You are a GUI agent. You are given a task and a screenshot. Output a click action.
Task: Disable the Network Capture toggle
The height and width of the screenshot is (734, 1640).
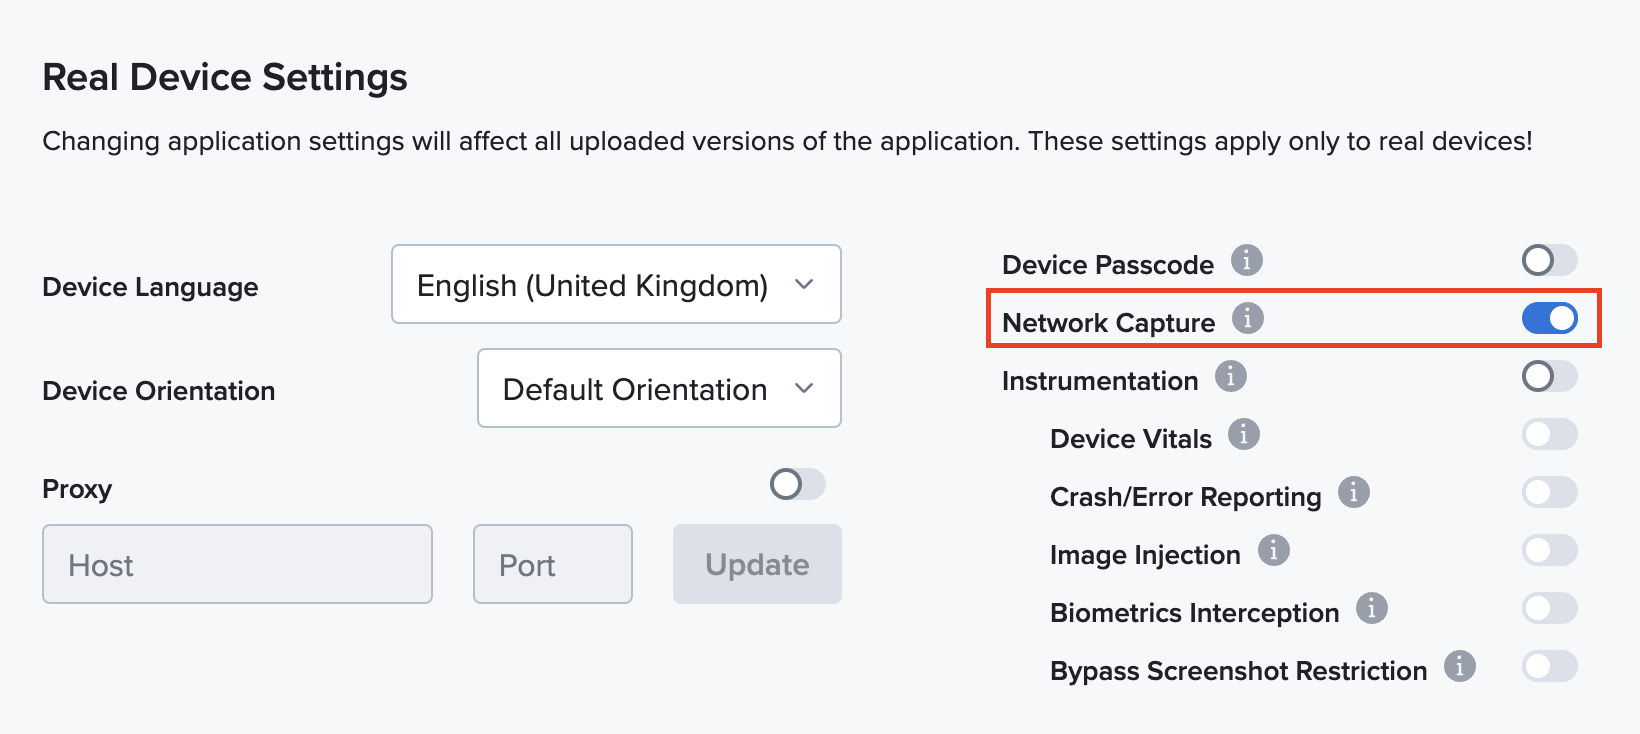coord(1550,317)
